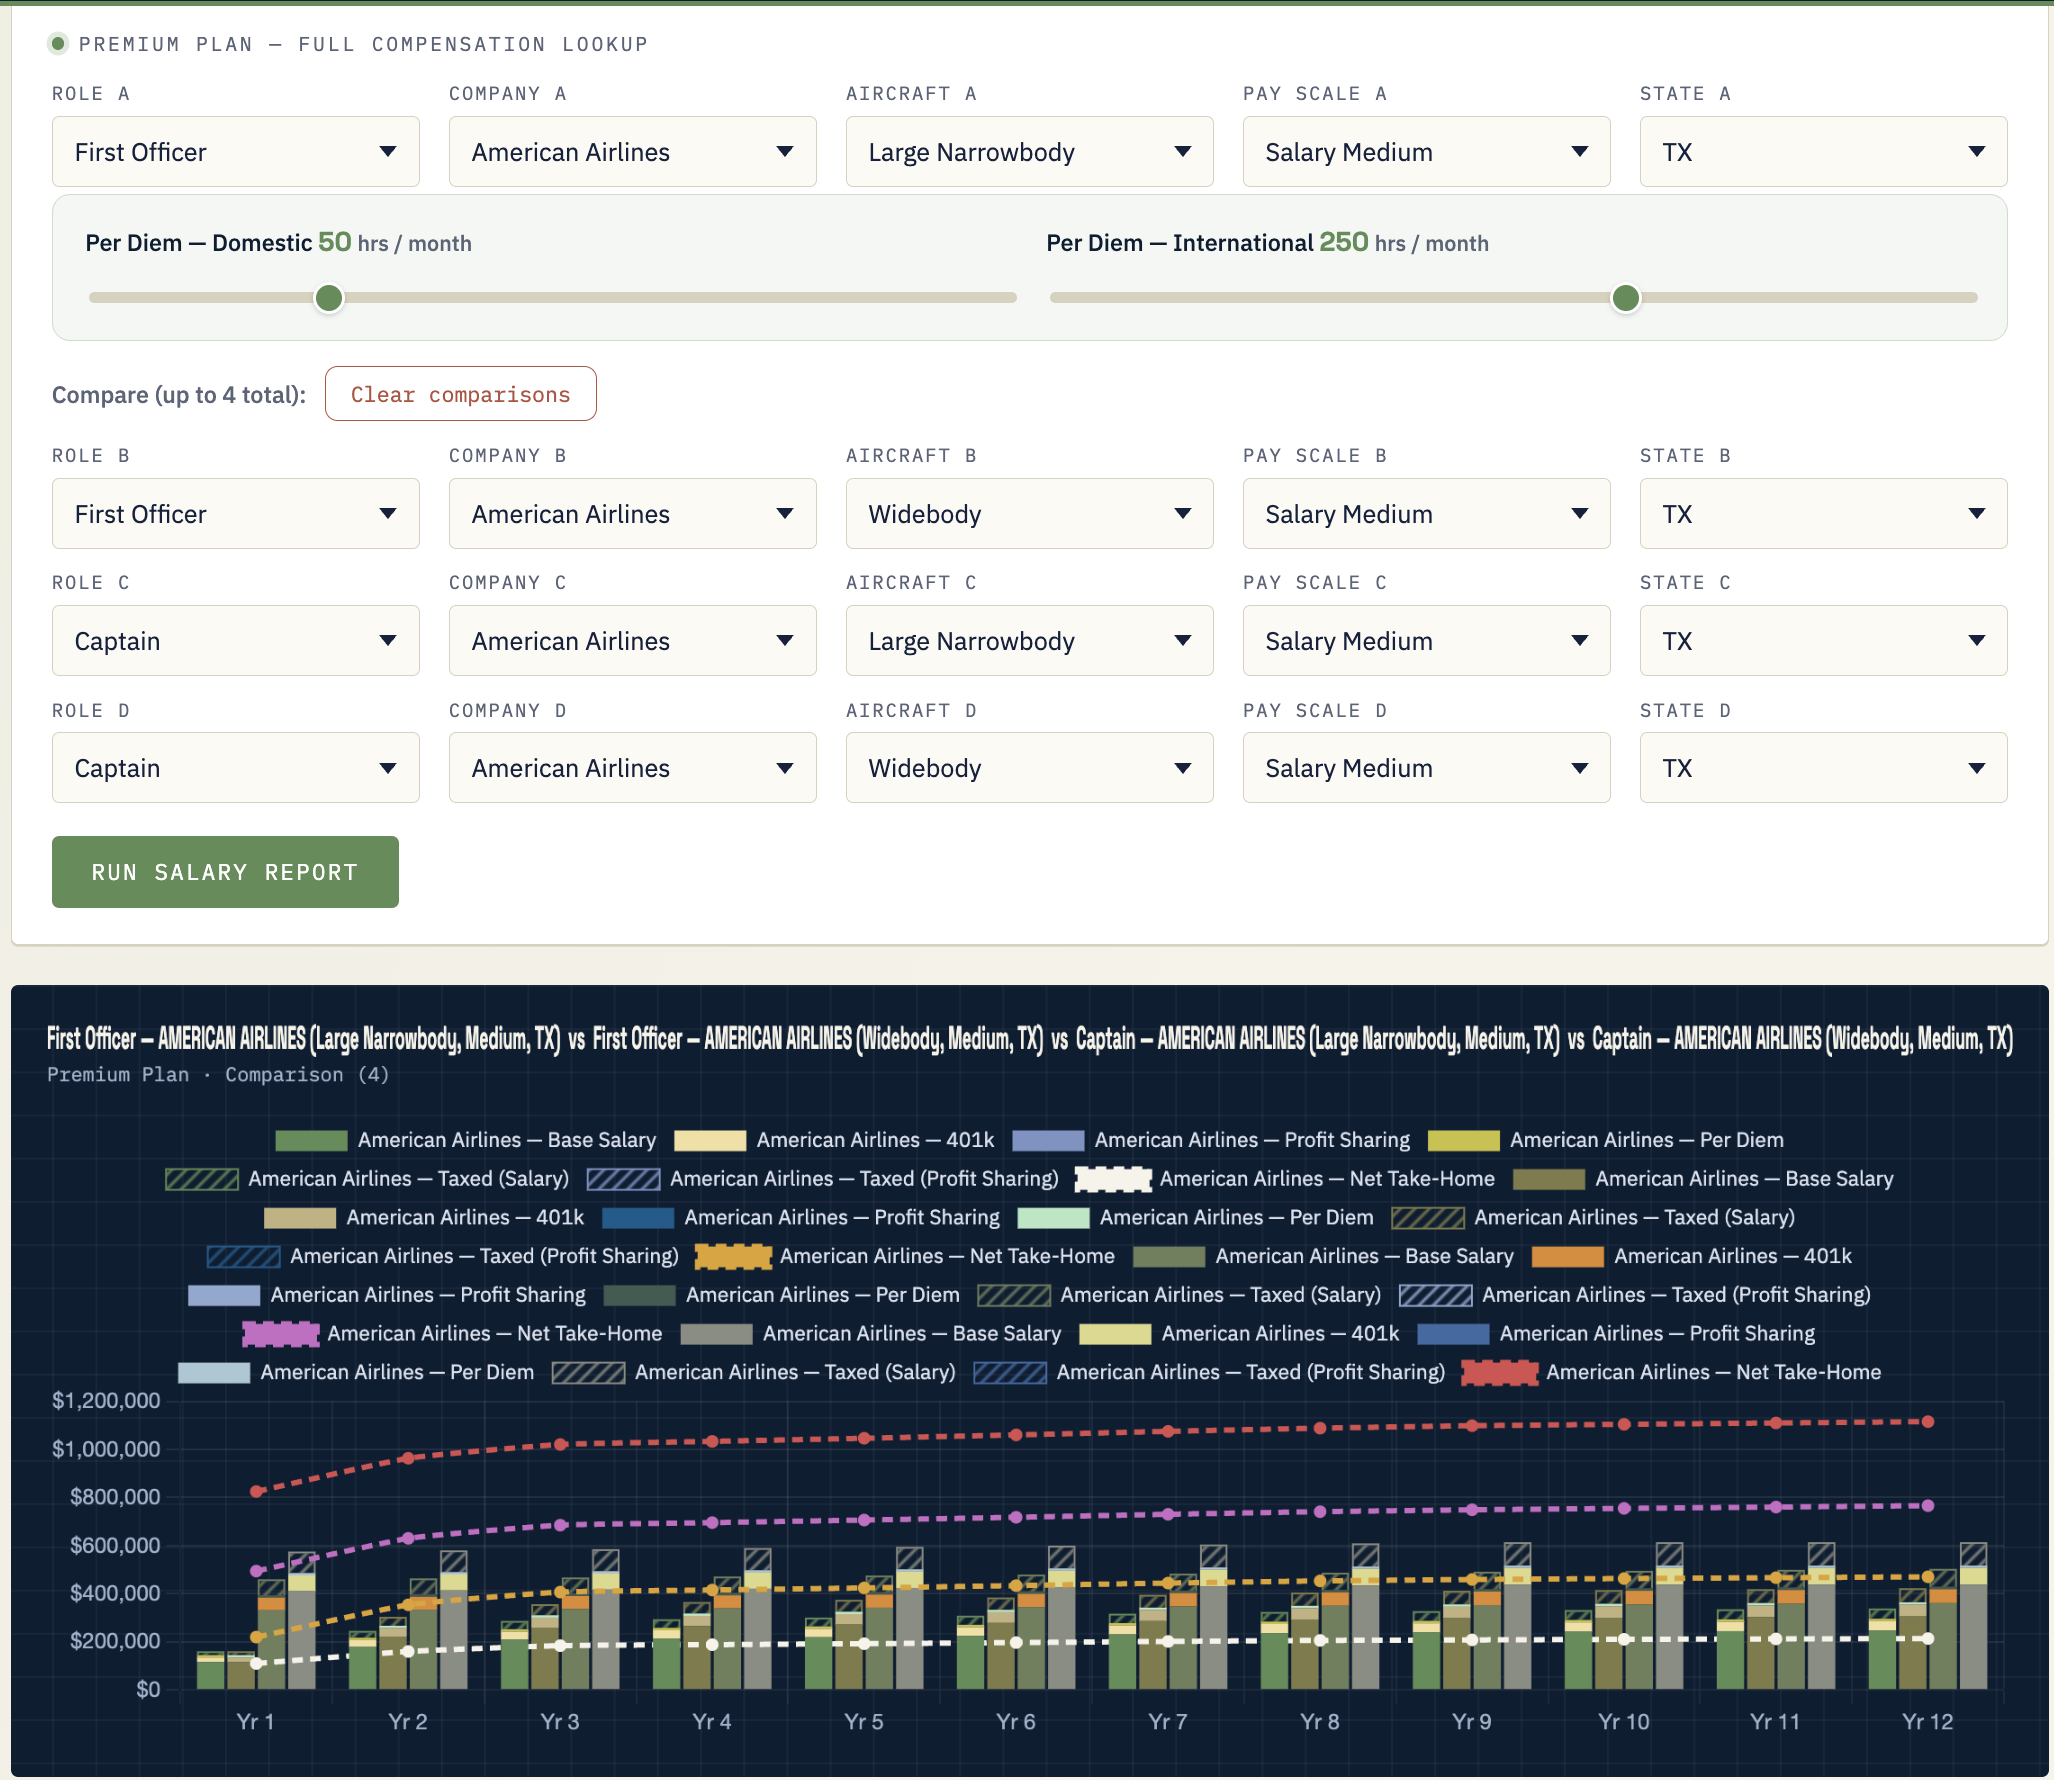Click the "$0" axis value
Image resolution: width=2054 pixels, height=1780 pixels.
click(148, 1690)
